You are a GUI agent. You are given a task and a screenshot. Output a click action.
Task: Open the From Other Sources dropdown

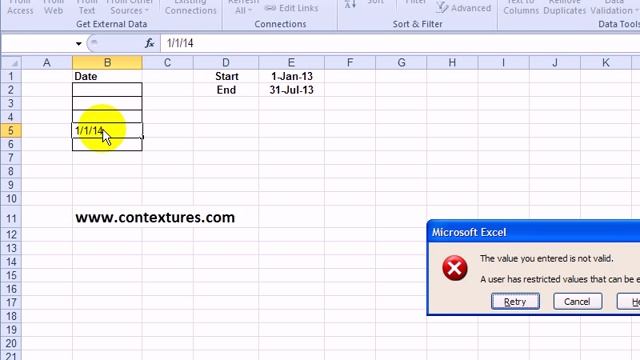point(129,7)
